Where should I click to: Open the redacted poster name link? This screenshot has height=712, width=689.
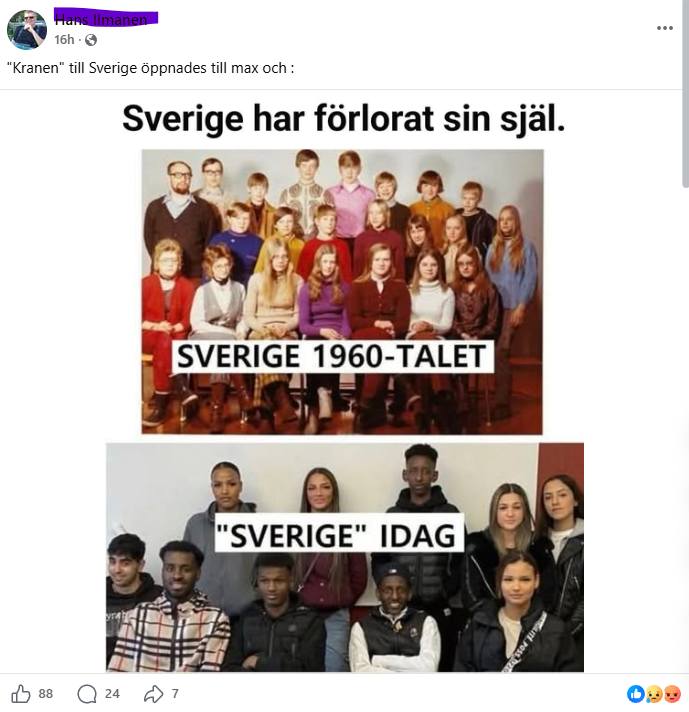tap(106, 19)
